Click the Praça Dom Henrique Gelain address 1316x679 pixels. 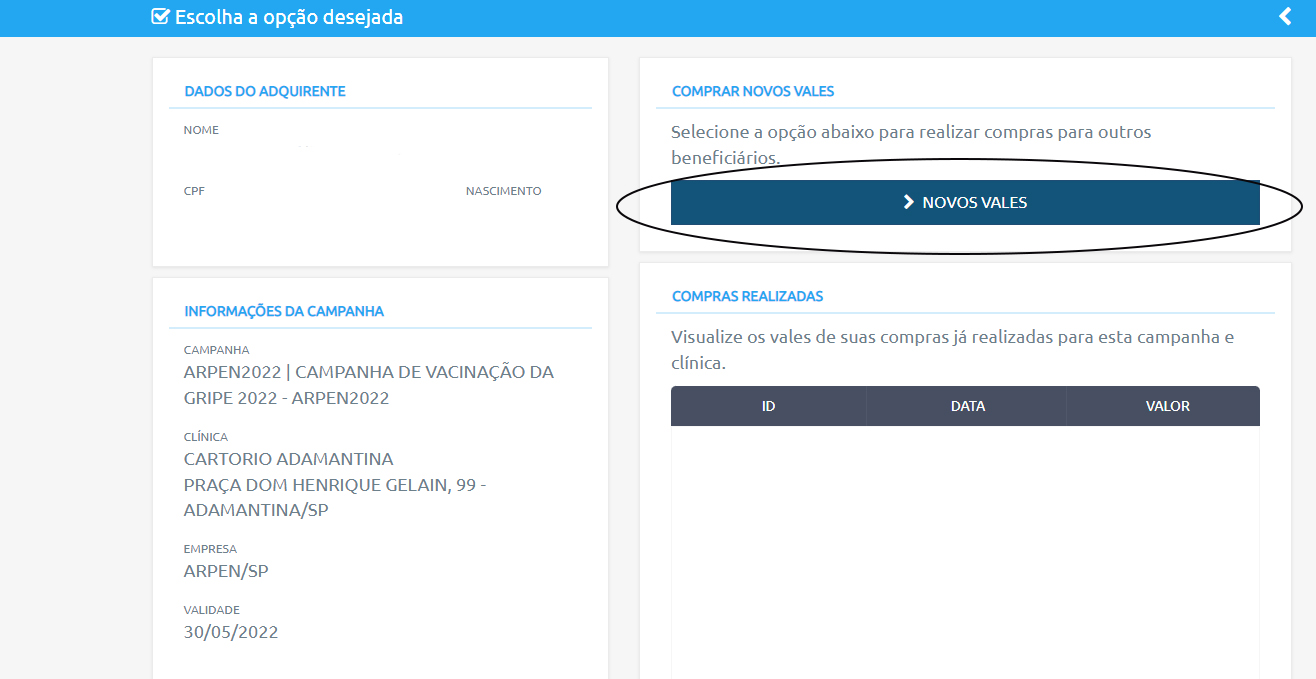(x=335, y=485)
